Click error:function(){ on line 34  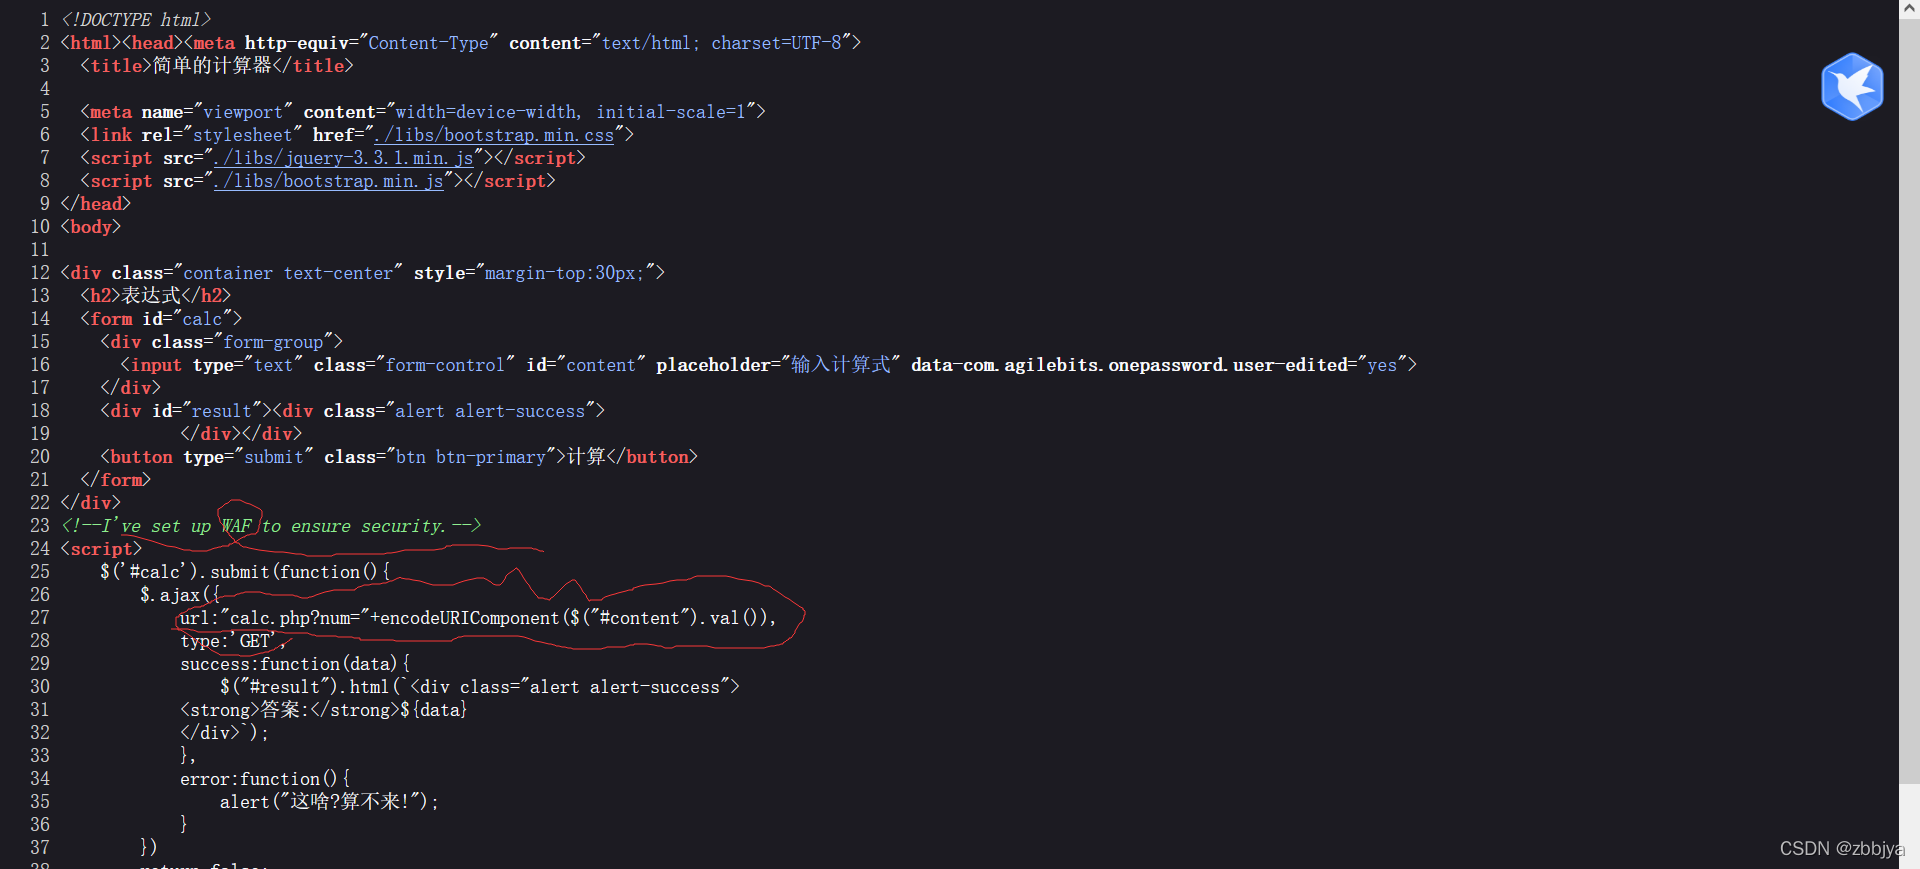(265, 779)
